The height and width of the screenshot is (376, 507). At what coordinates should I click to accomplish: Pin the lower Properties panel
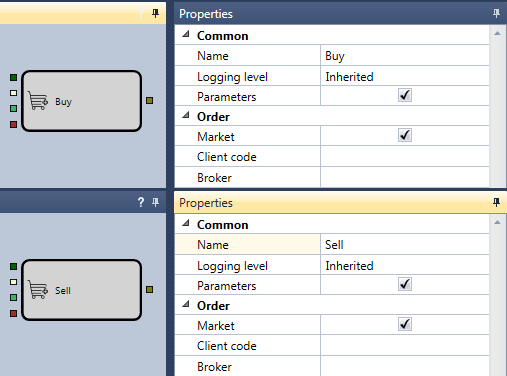[496, 202]
